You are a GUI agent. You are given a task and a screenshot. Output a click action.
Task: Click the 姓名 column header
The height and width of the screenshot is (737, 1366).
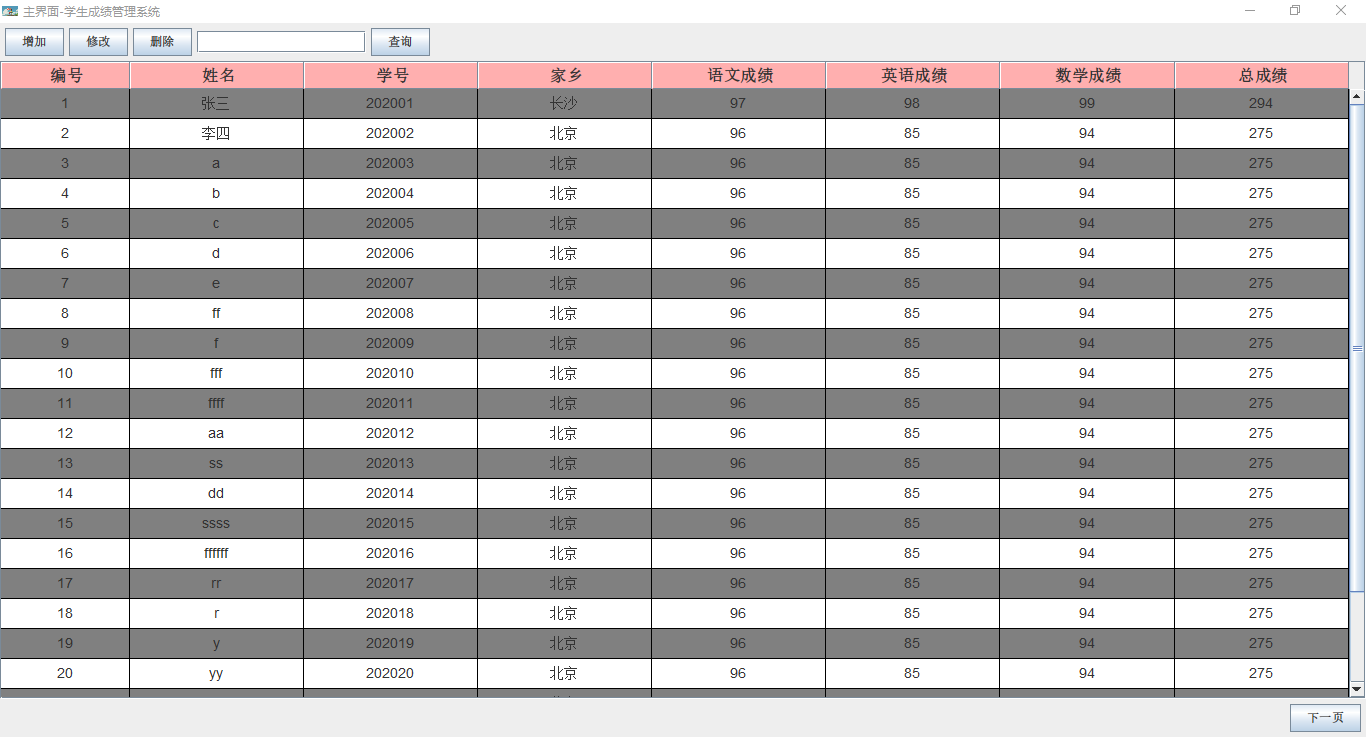pos(215,74)
